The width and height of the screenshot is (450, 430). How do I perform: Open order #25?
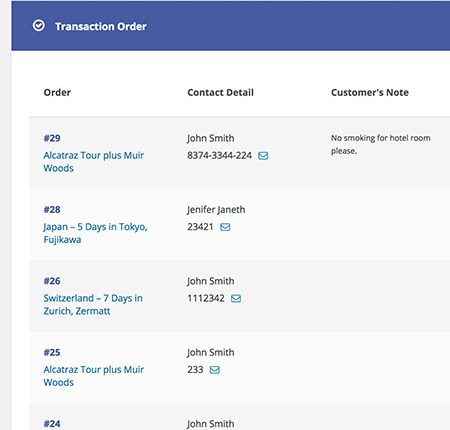(52, 352)
